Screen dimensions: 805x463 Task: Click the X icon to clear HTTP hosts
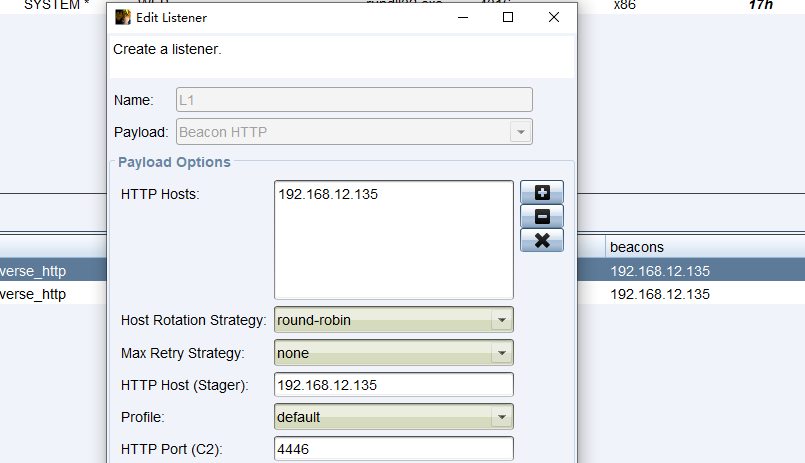tap(542, 240)
